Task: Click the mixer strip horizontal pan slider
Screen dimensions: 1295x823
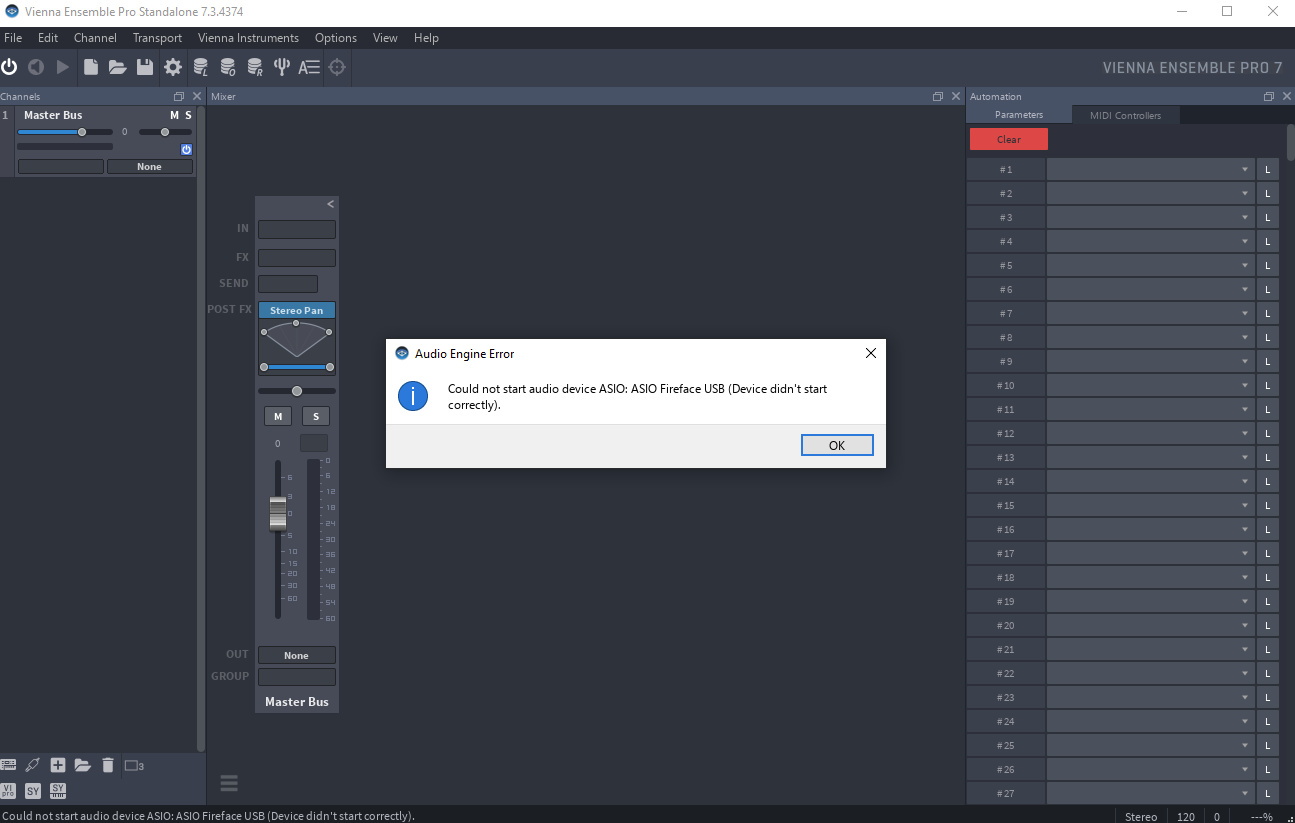Action: (297, 391)
